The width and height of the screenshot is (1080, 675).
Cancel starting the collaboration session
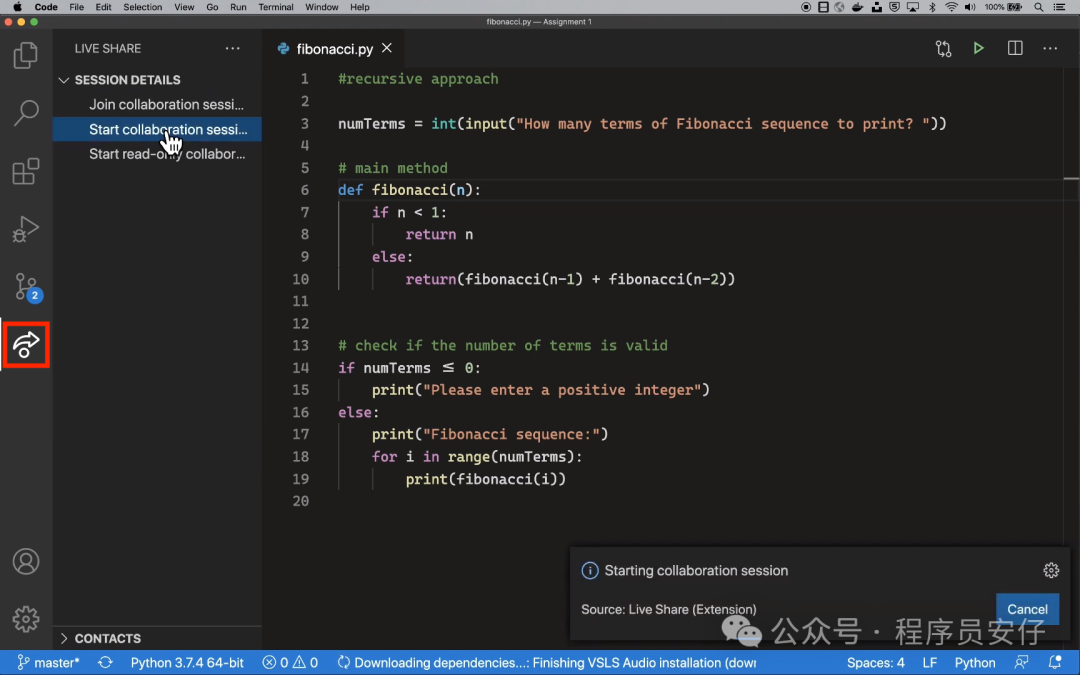[x=1027, y=609]
